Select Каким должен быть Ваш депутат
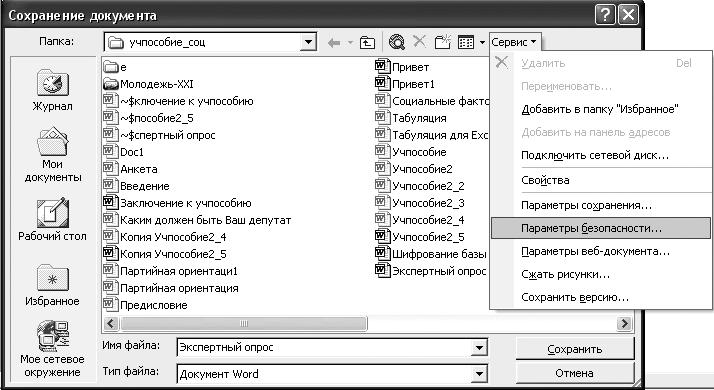The height and width of the screenshot is (390, 714). point(197,220)
